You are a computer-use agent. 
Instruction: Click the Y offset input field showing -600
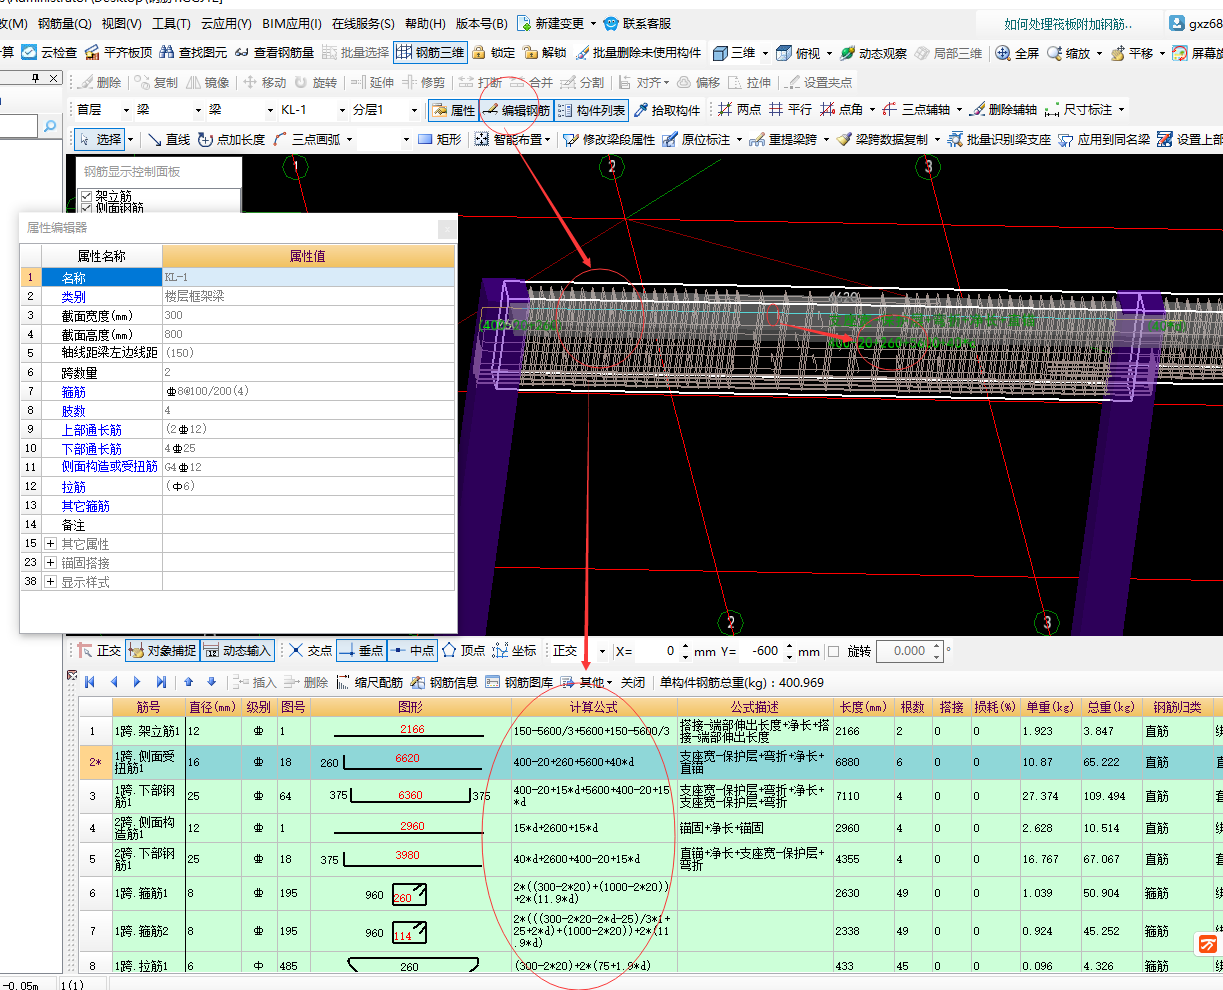coord(763,651)
